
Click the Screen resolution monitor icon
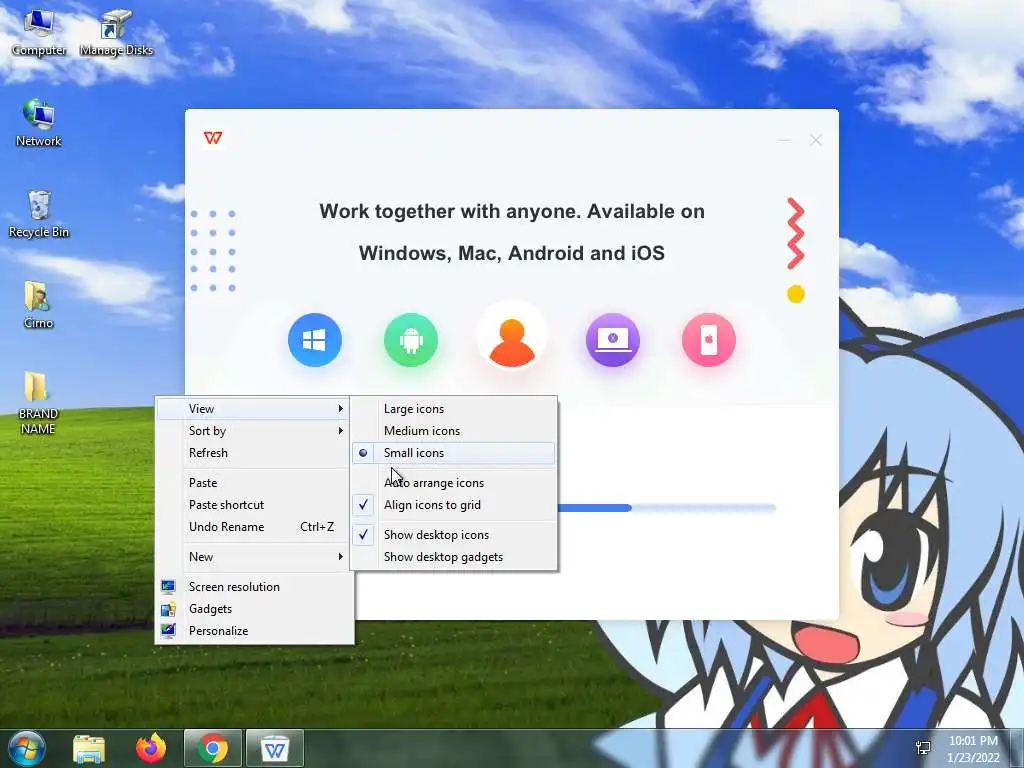[168, 586]
